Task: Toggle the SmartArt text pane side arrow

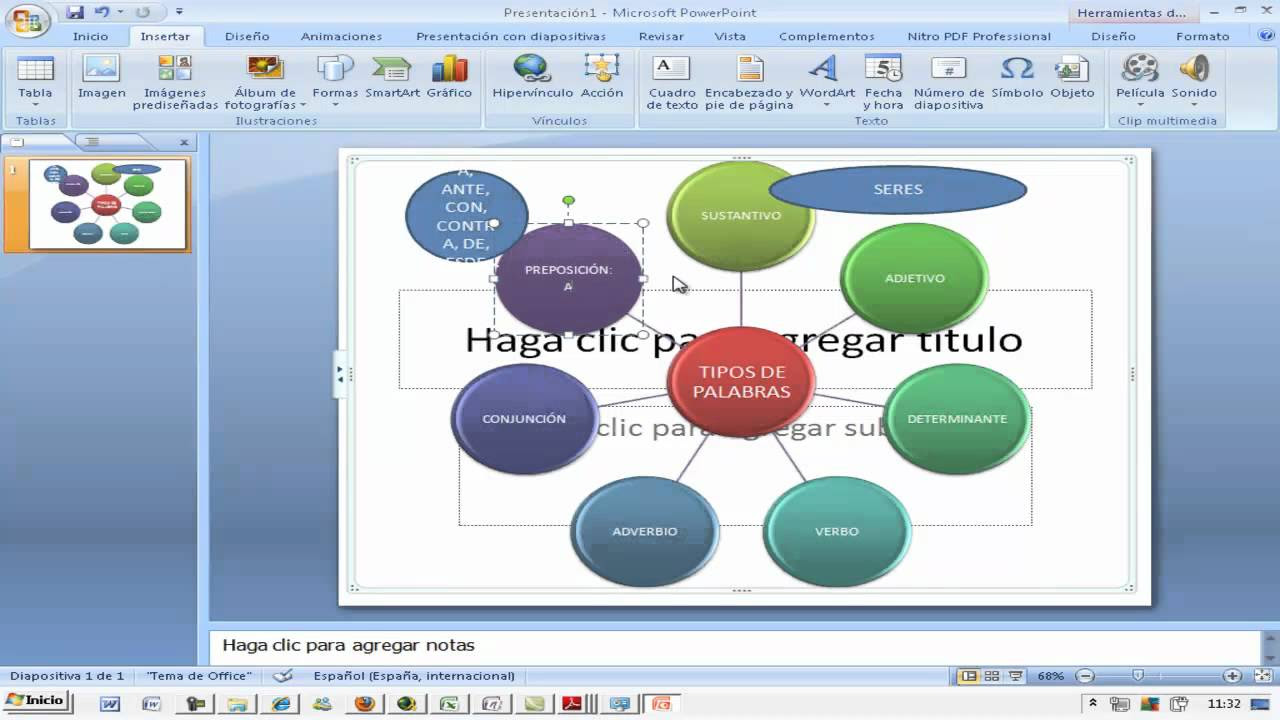Action: [340, 374]
